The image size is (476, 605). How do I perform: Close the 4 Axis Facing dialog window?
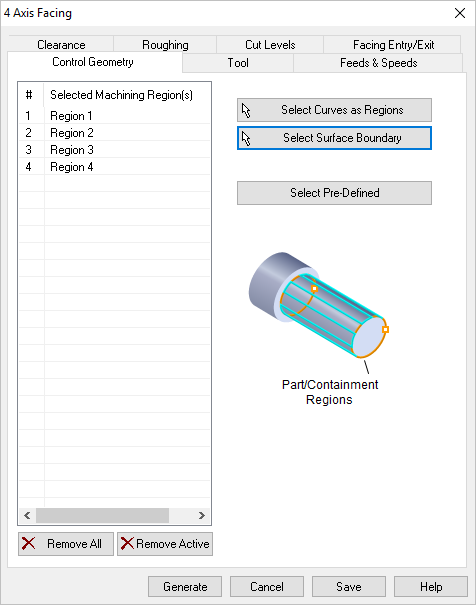460,13
